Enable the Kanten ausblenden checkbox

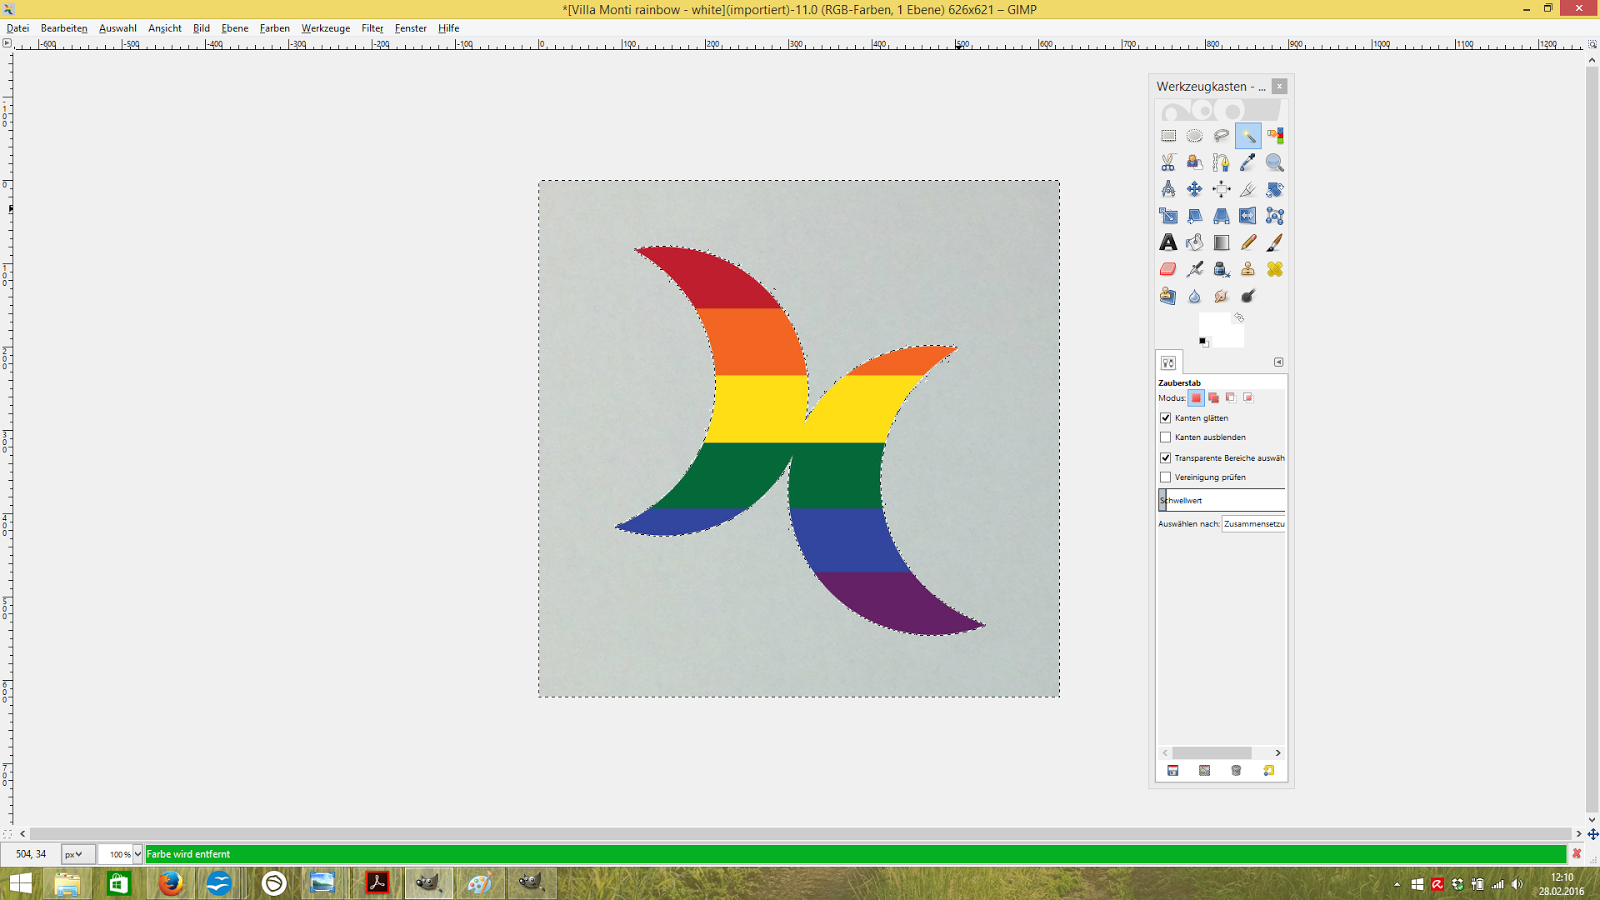click(1166, 437)
